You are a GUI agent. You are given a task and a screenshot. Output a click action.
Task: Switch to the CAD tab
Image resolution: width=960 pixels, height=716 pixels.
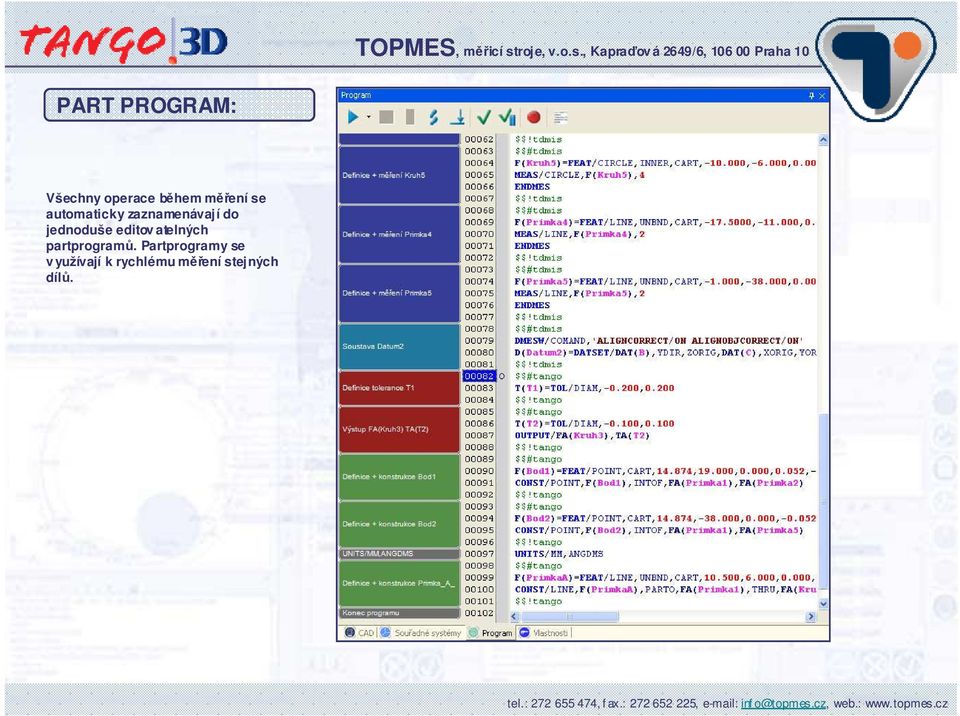coord(359,633)
